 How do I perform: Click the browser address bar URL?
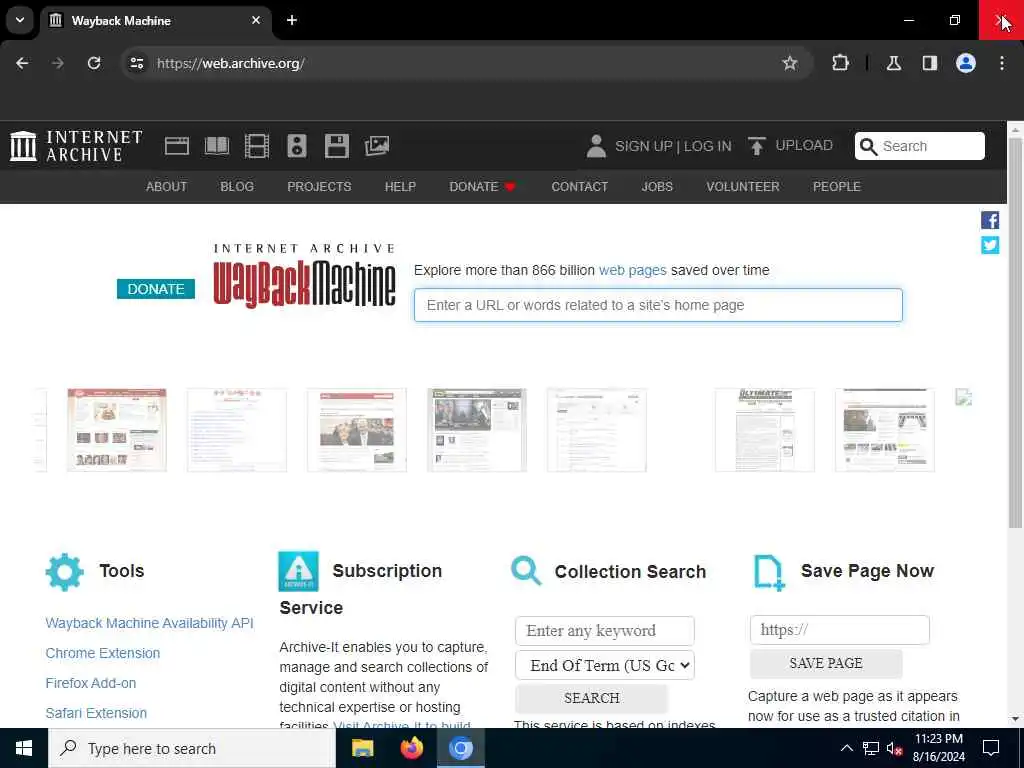tap(231, 63)
